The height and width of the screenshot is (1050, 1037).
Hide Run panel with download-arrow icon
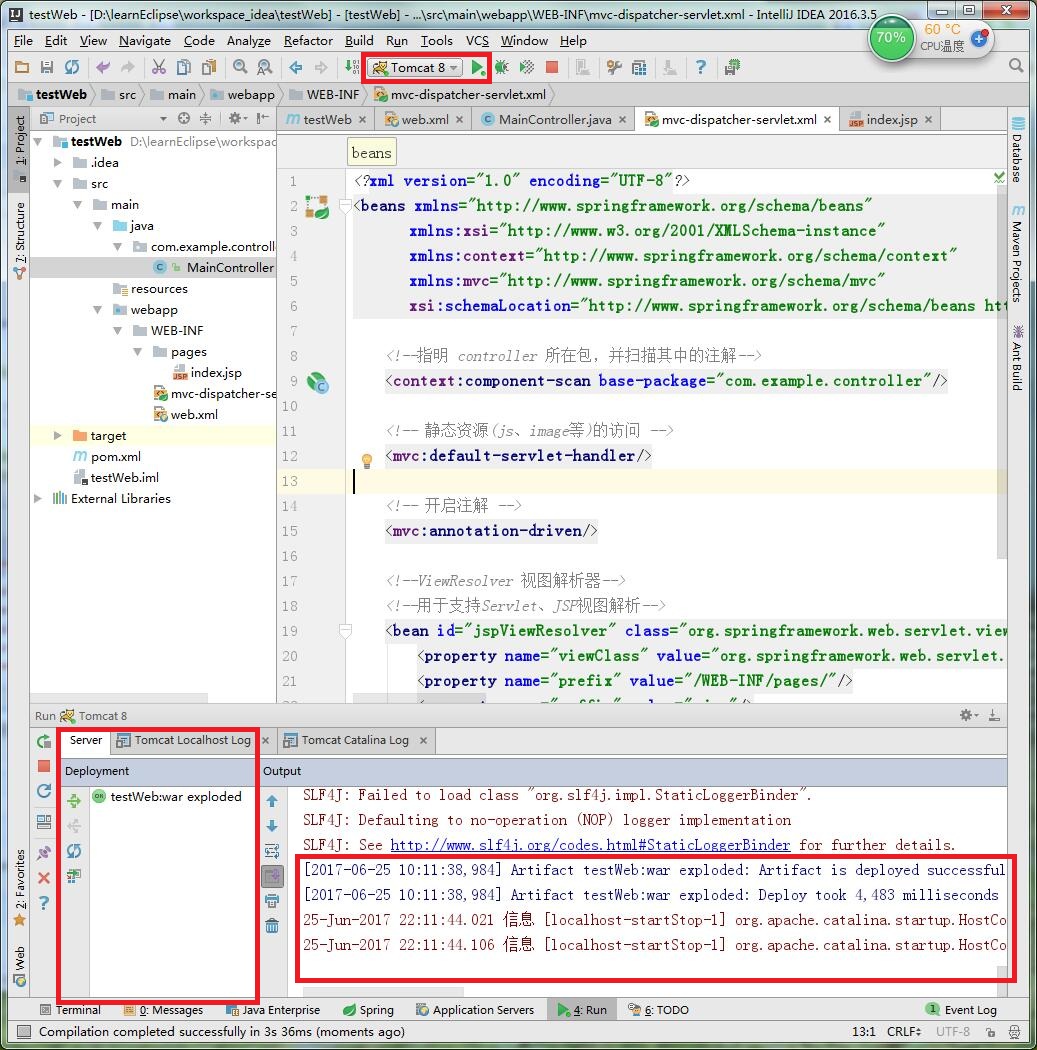click(x=994, y=715)
